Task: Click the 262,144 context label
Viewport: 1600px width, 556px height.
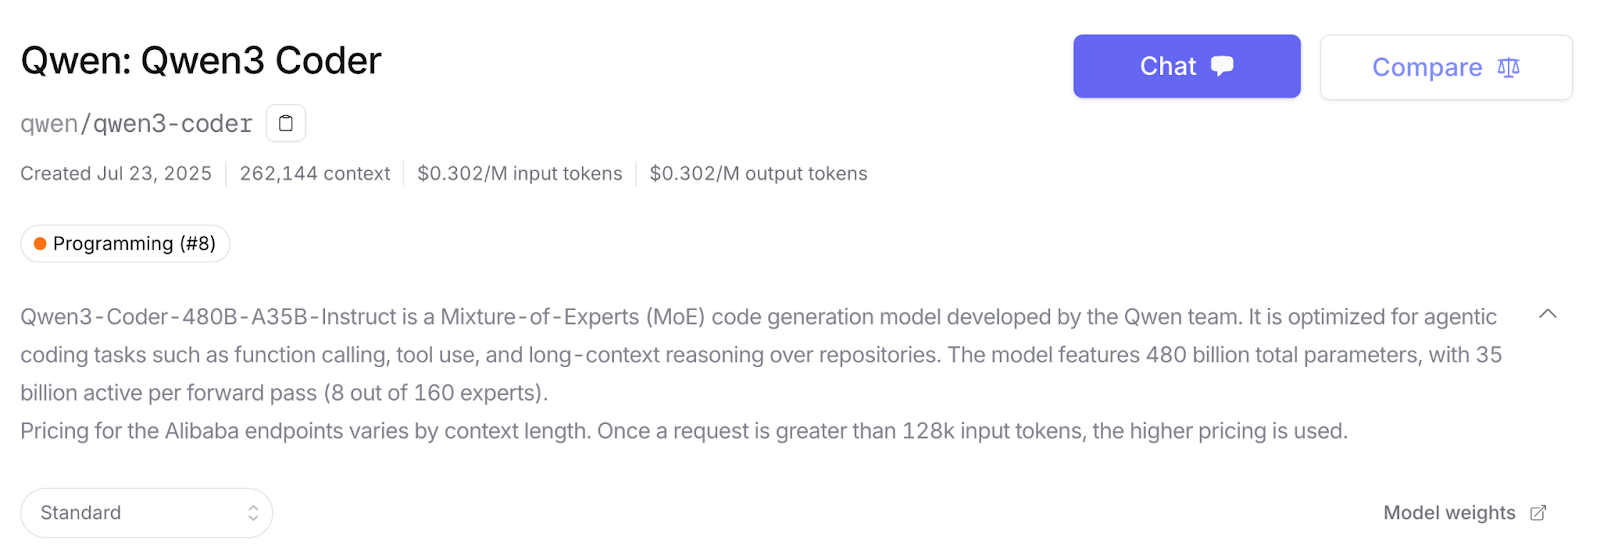Action: (x=315, y=174)
